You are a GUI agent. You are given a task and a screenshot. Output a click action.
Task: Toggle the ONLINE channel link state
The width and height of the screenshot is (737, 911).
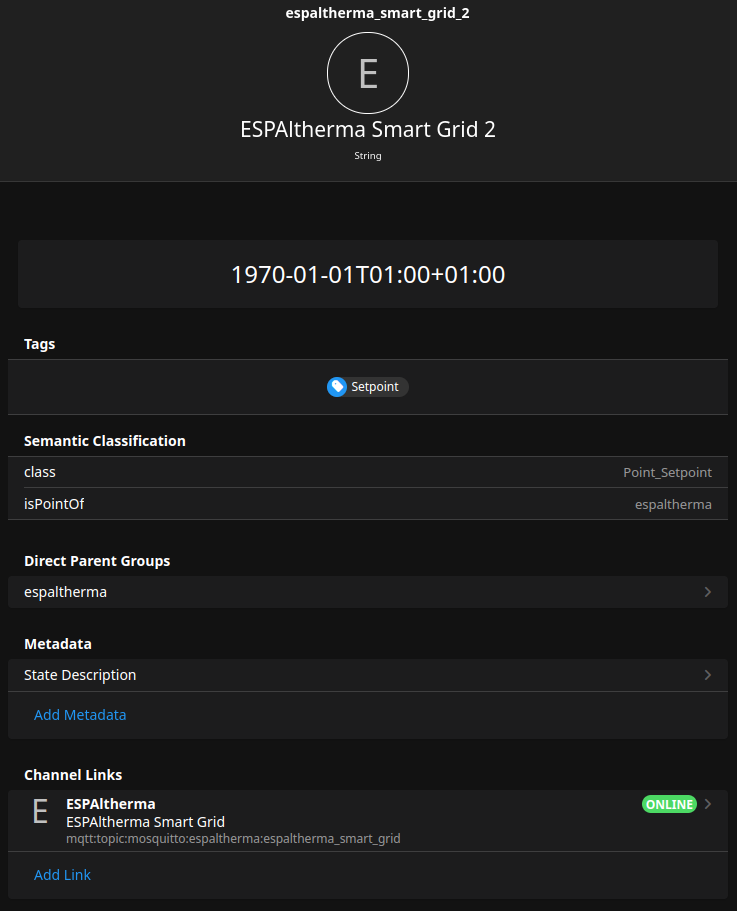pos(669,804)
